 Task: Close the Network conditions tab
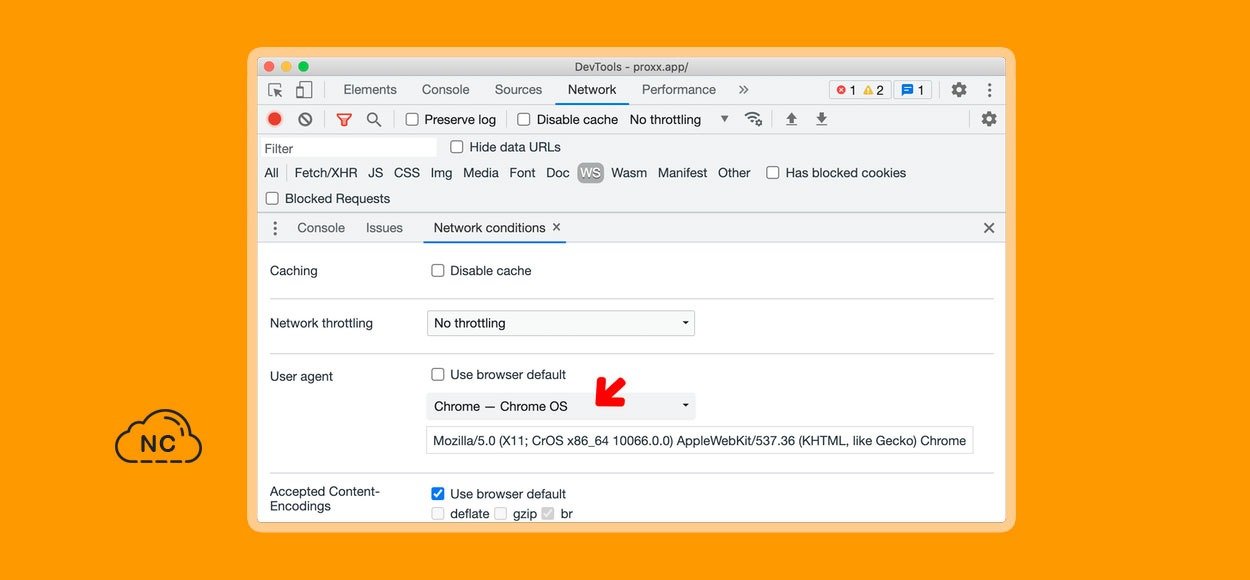tap(557, 227)
